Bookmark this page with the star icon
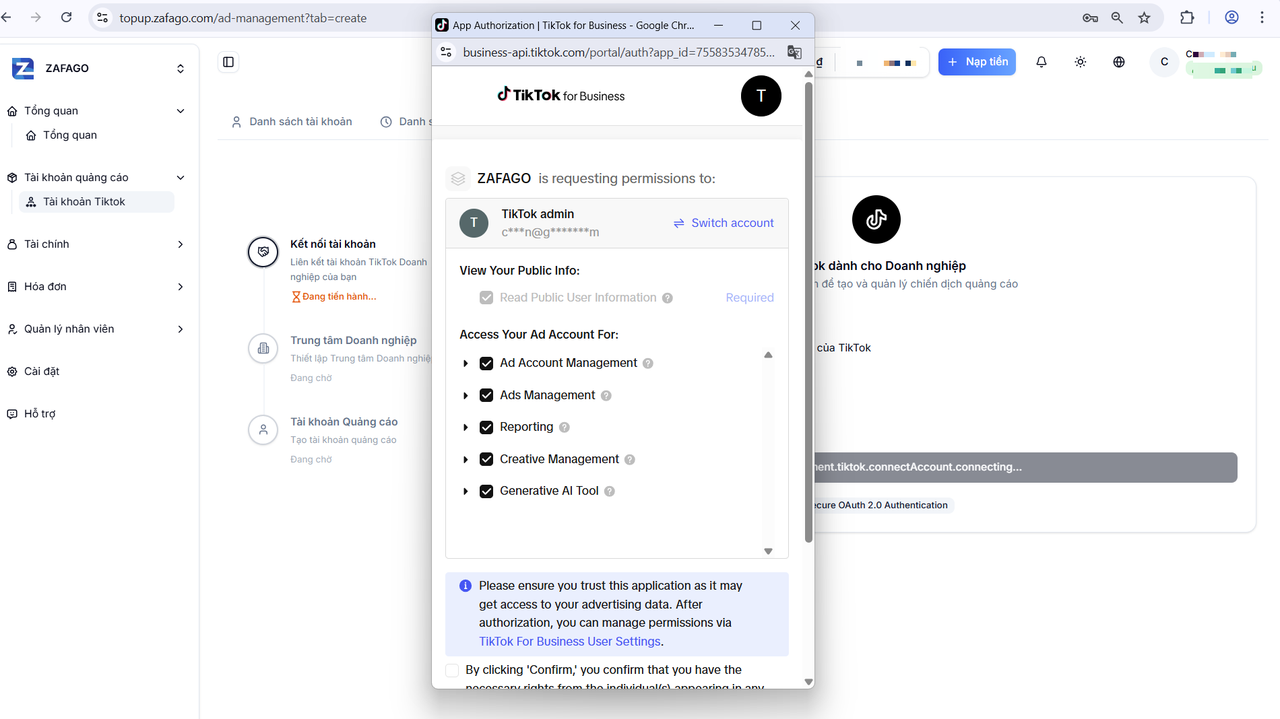Viewport: 1280px width, 719px height. (x=1144, y=18)
